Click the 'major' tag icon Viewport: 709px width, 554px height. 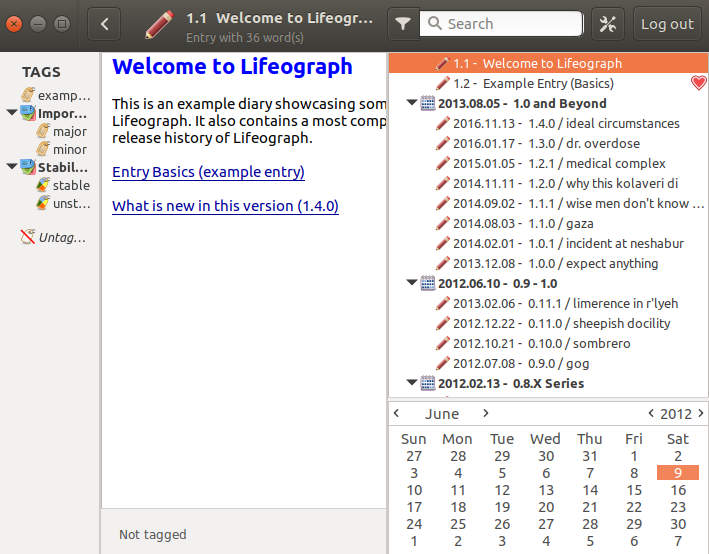click(43, 131)
